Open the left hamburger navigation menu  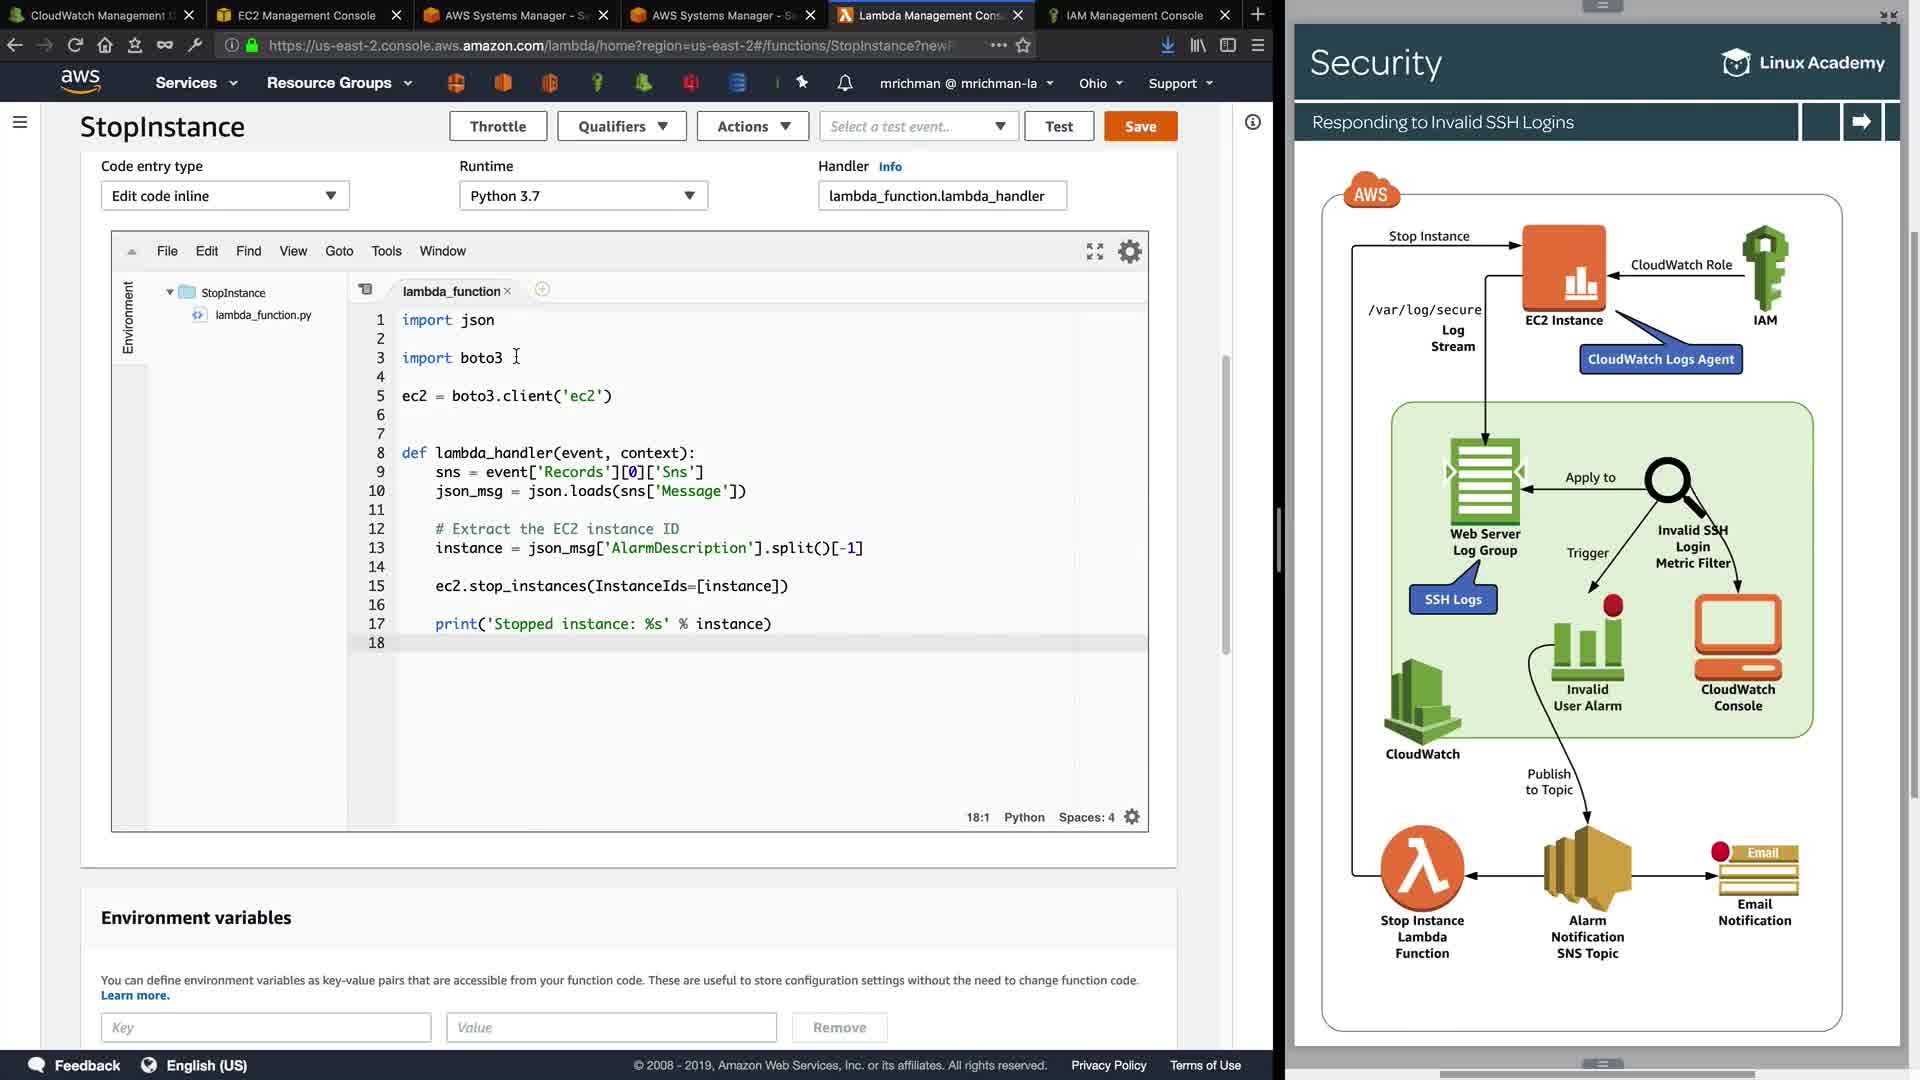[x=20, y=122]
